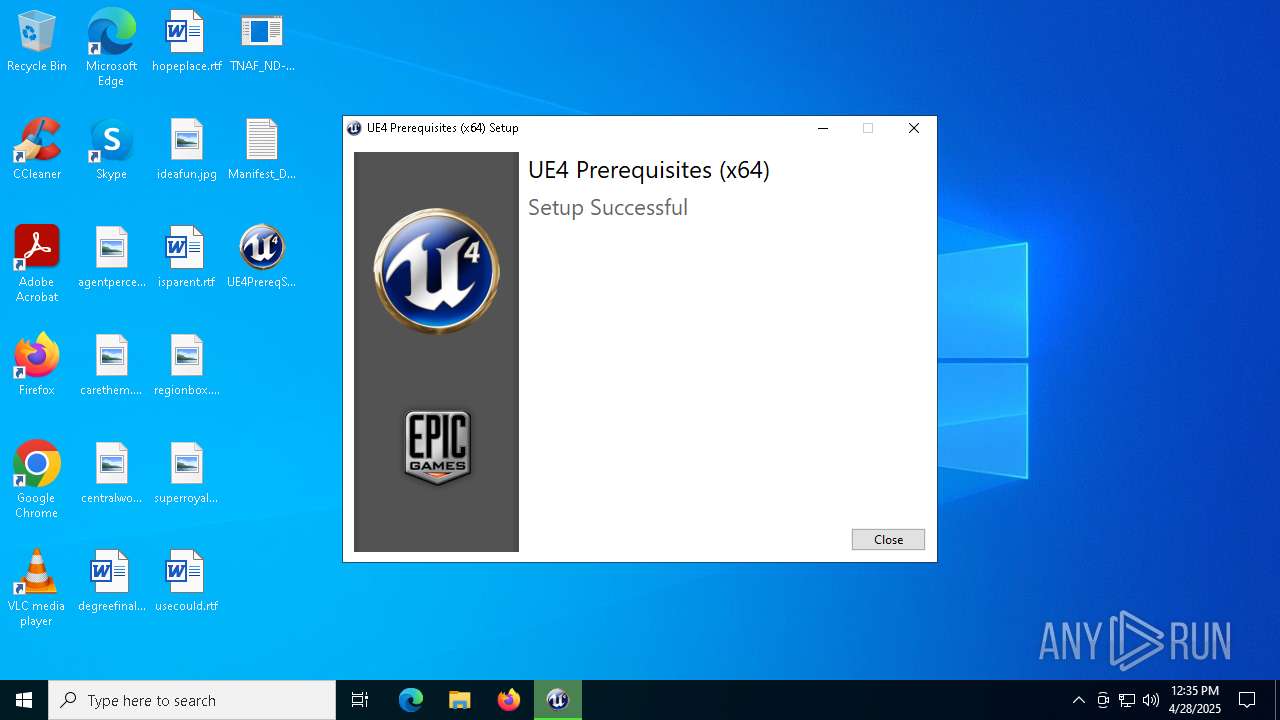
Task: Click the taskbar search box
Action: (x=192, y=700)
